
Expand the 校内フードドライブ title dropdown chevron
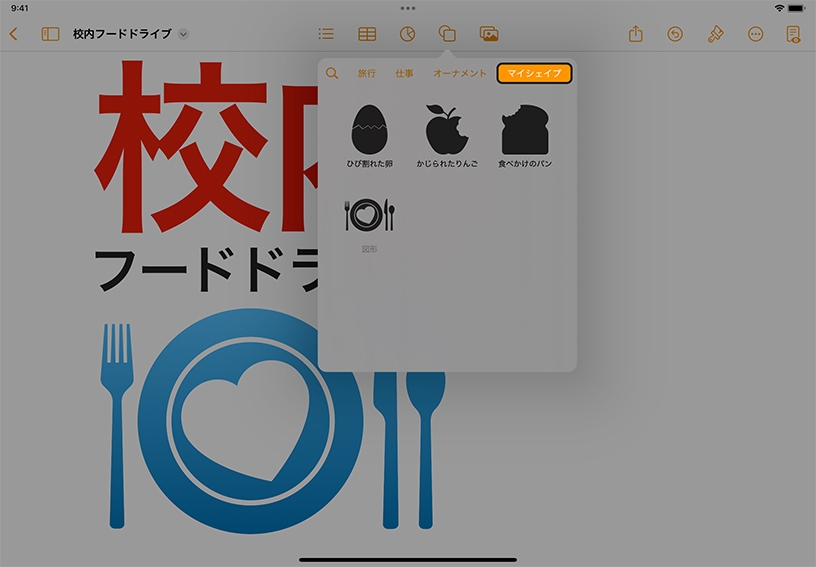[x=183, y=34]
